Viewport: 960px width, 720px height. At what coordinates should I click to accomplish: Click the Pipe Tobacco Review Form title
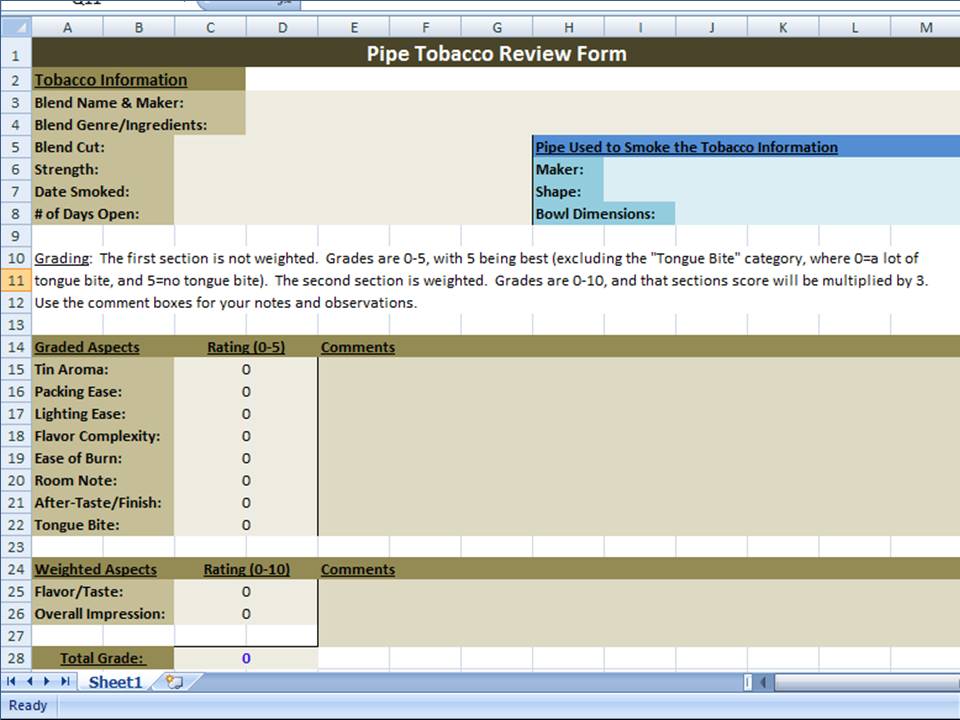pos(496,54)
